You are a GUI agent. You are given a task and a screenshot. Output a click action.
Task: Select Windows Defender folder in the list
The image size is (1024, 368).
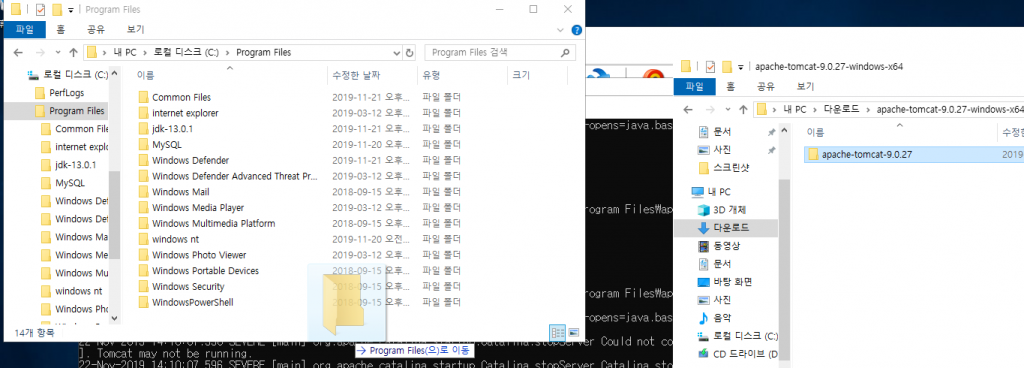pyautogui.click(x=190, y=160)
